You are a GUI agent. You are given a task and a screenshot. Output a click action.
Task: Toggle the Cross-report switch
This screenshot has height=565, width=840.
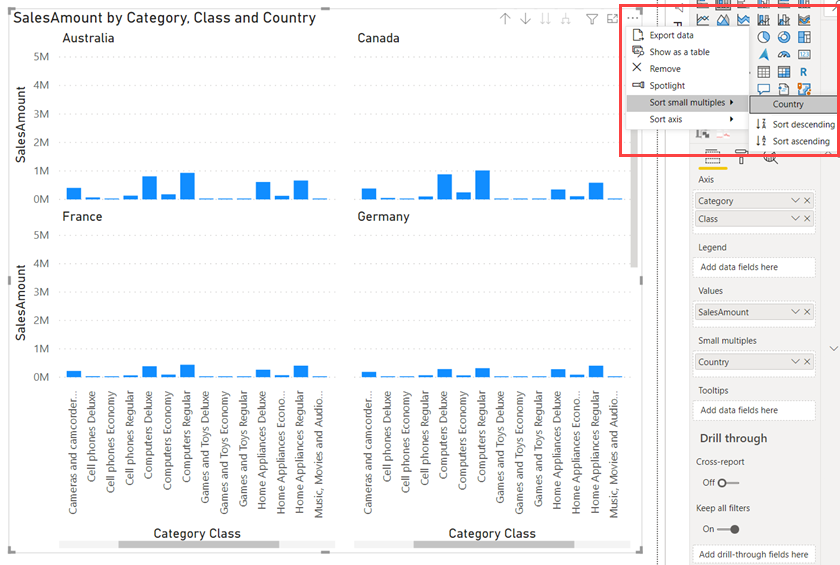click(728, 483)
